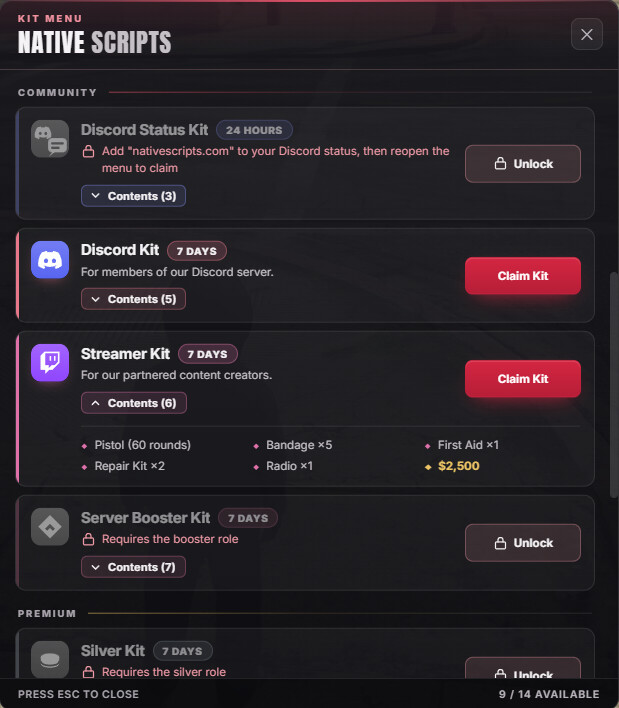The image size is (619, 708).
Task: Close the Kit Menu with X button
Action: [586, 34]
